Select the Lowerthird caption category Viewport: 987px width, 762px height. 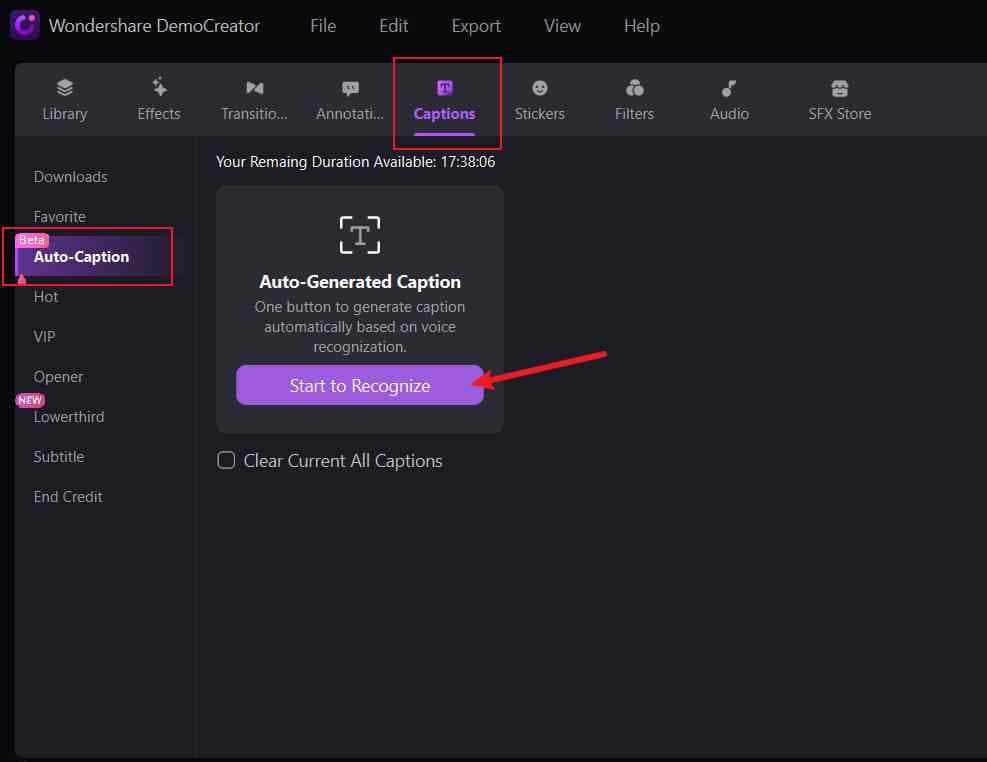(x=69, y=417)
